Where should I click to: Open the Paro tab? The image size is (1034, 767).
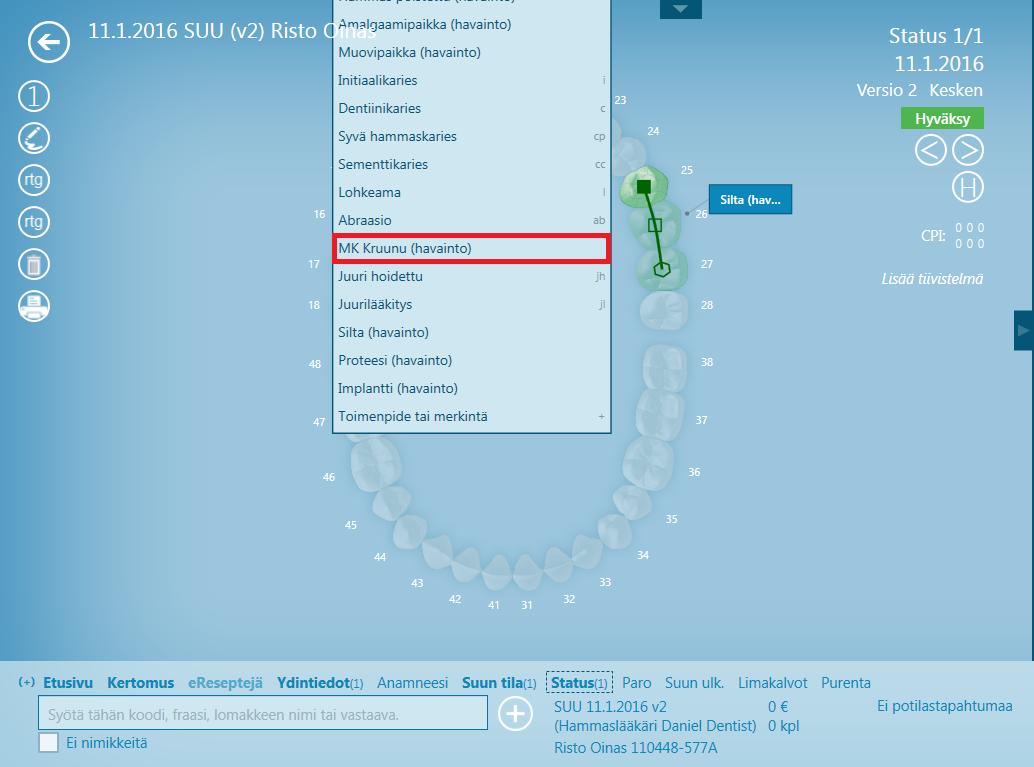click(x=636, y=683)
